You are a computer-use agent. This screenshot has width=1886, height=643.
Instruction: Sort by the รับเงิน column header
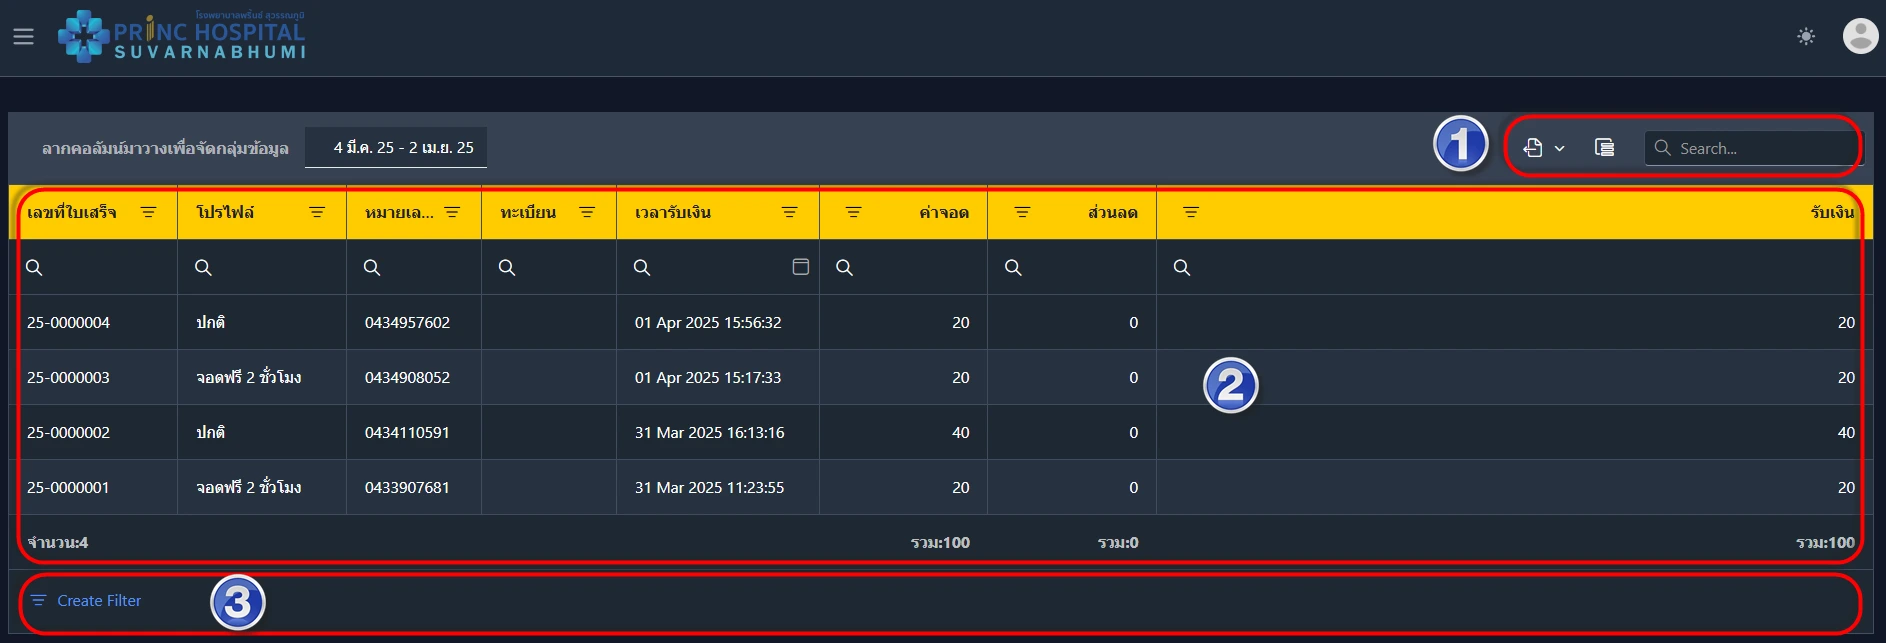coord(1831,212)
